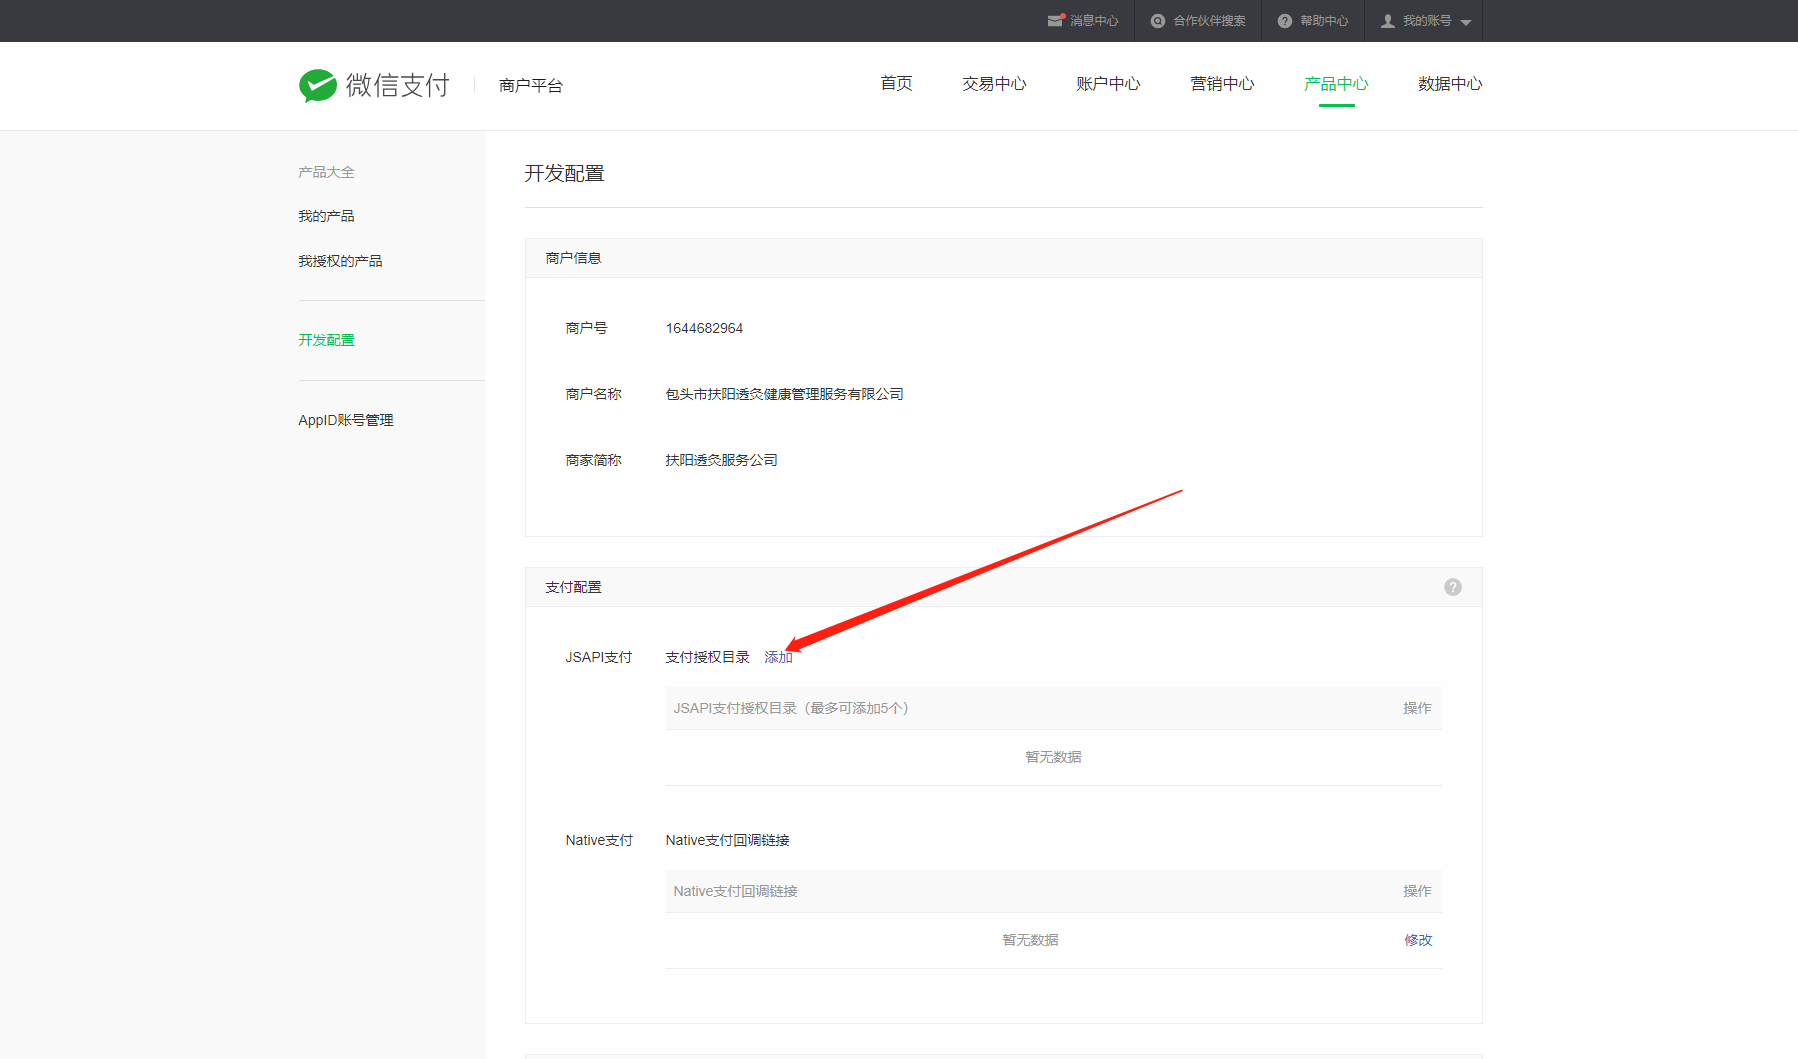Click the partner search magnifier icon
1798x1059 pixels.
1158,21
